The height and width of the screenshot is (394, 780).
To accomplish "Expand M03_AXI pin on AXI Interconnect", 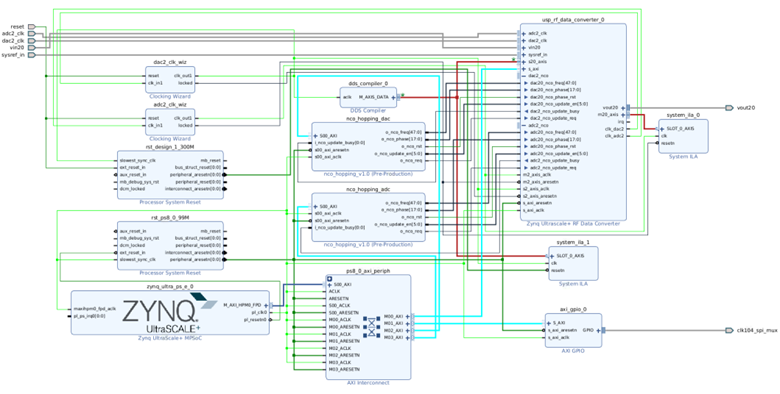I will point(407,338).
